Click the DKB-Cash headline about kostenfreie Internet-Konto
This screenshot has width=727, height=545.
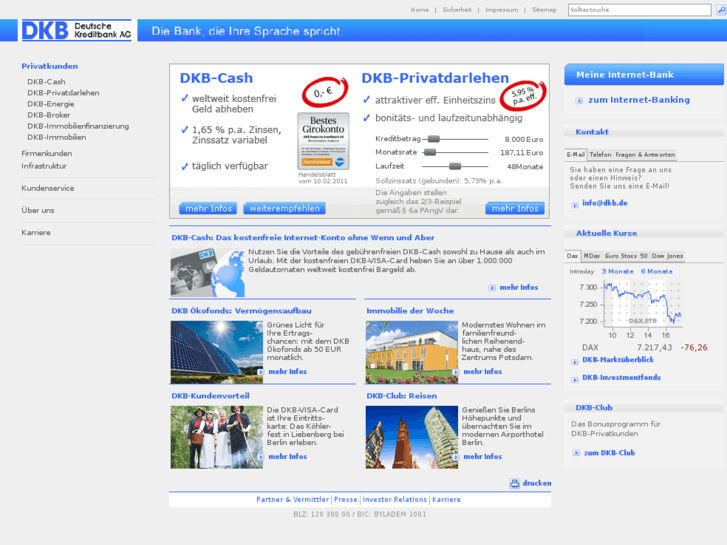point(303,238)
